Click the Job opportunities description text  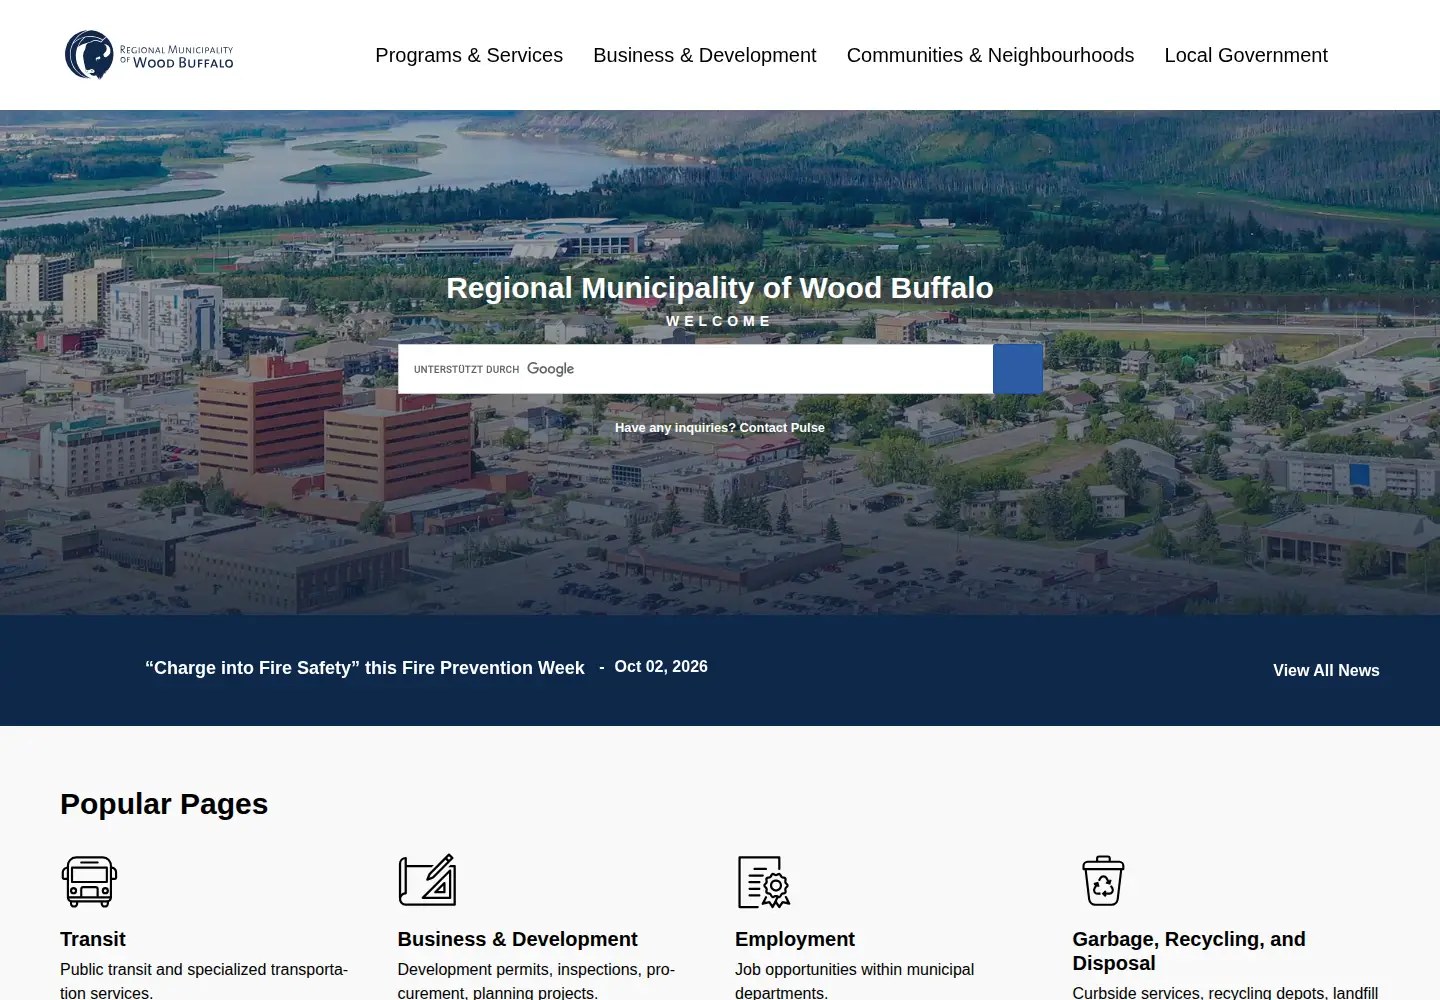coord(854,981)
